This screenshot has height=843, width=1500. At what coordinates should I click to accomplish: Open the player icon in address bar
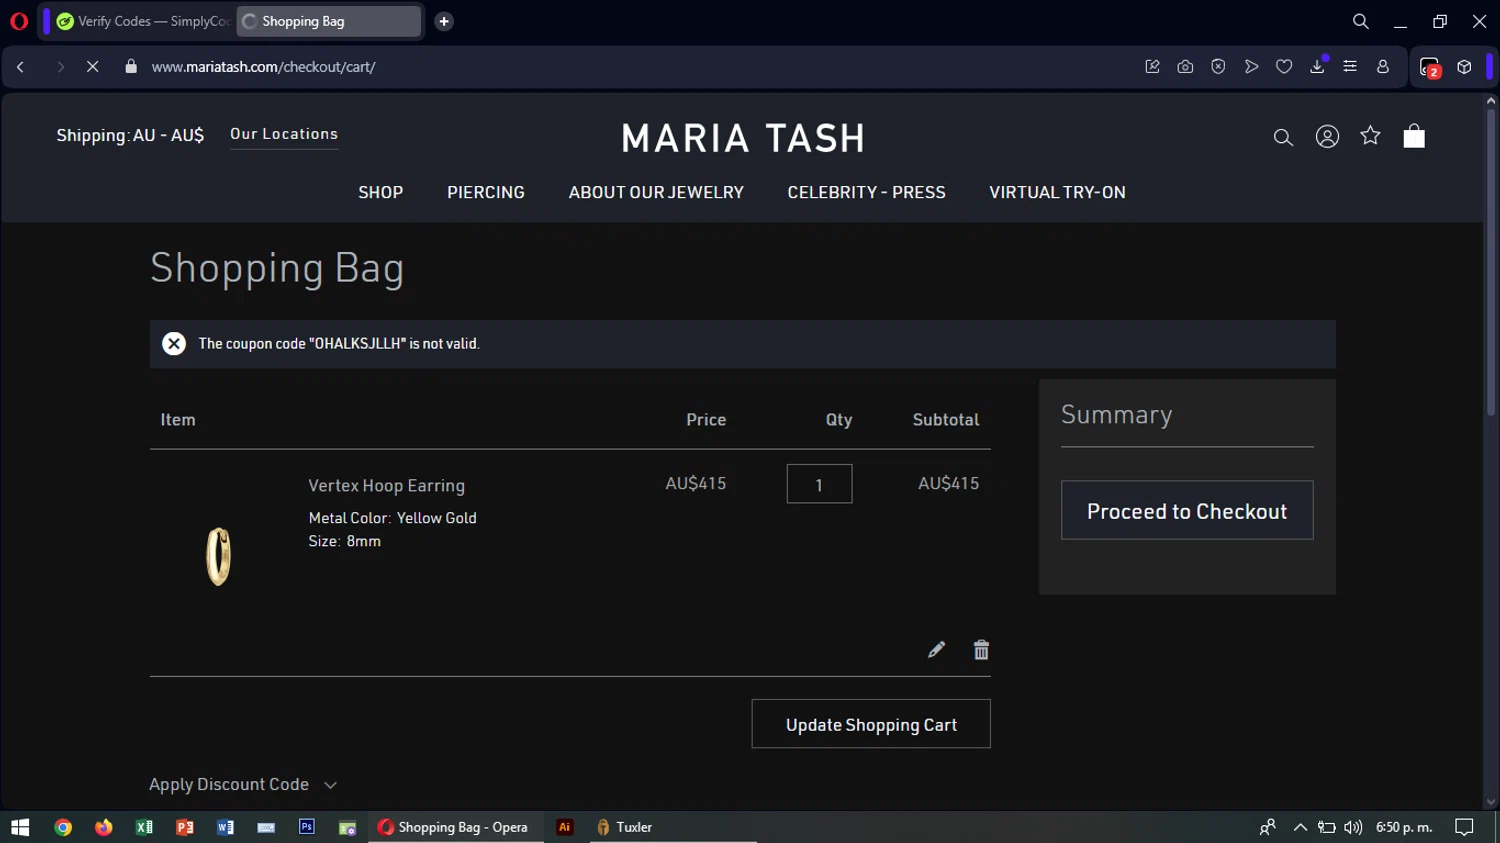tap(1251, 67)
